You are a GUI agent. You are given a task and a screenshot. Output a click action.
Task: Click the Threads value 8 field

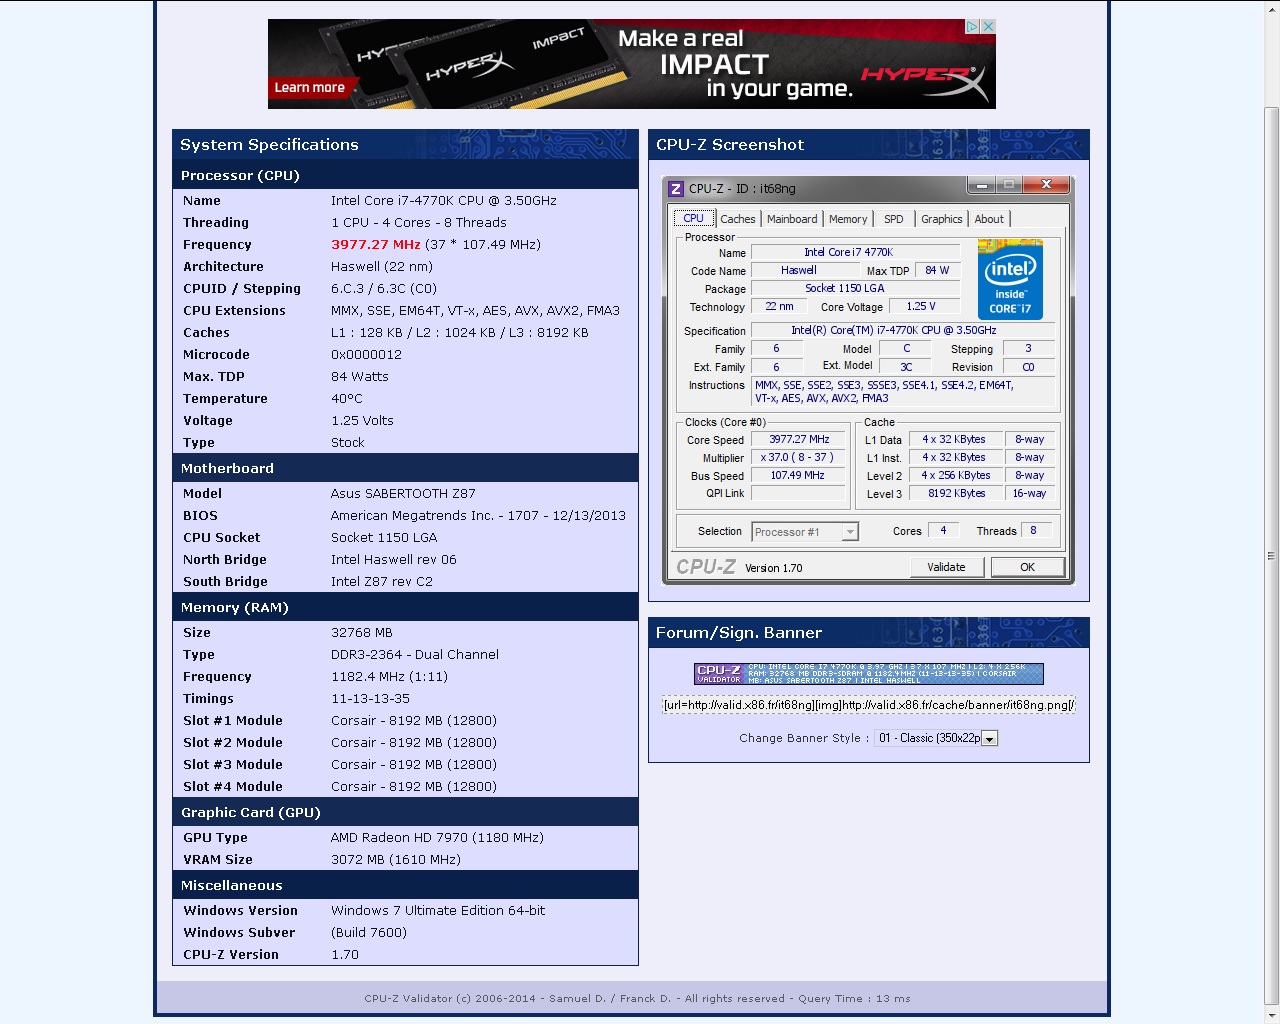[x=1034, y=531]
